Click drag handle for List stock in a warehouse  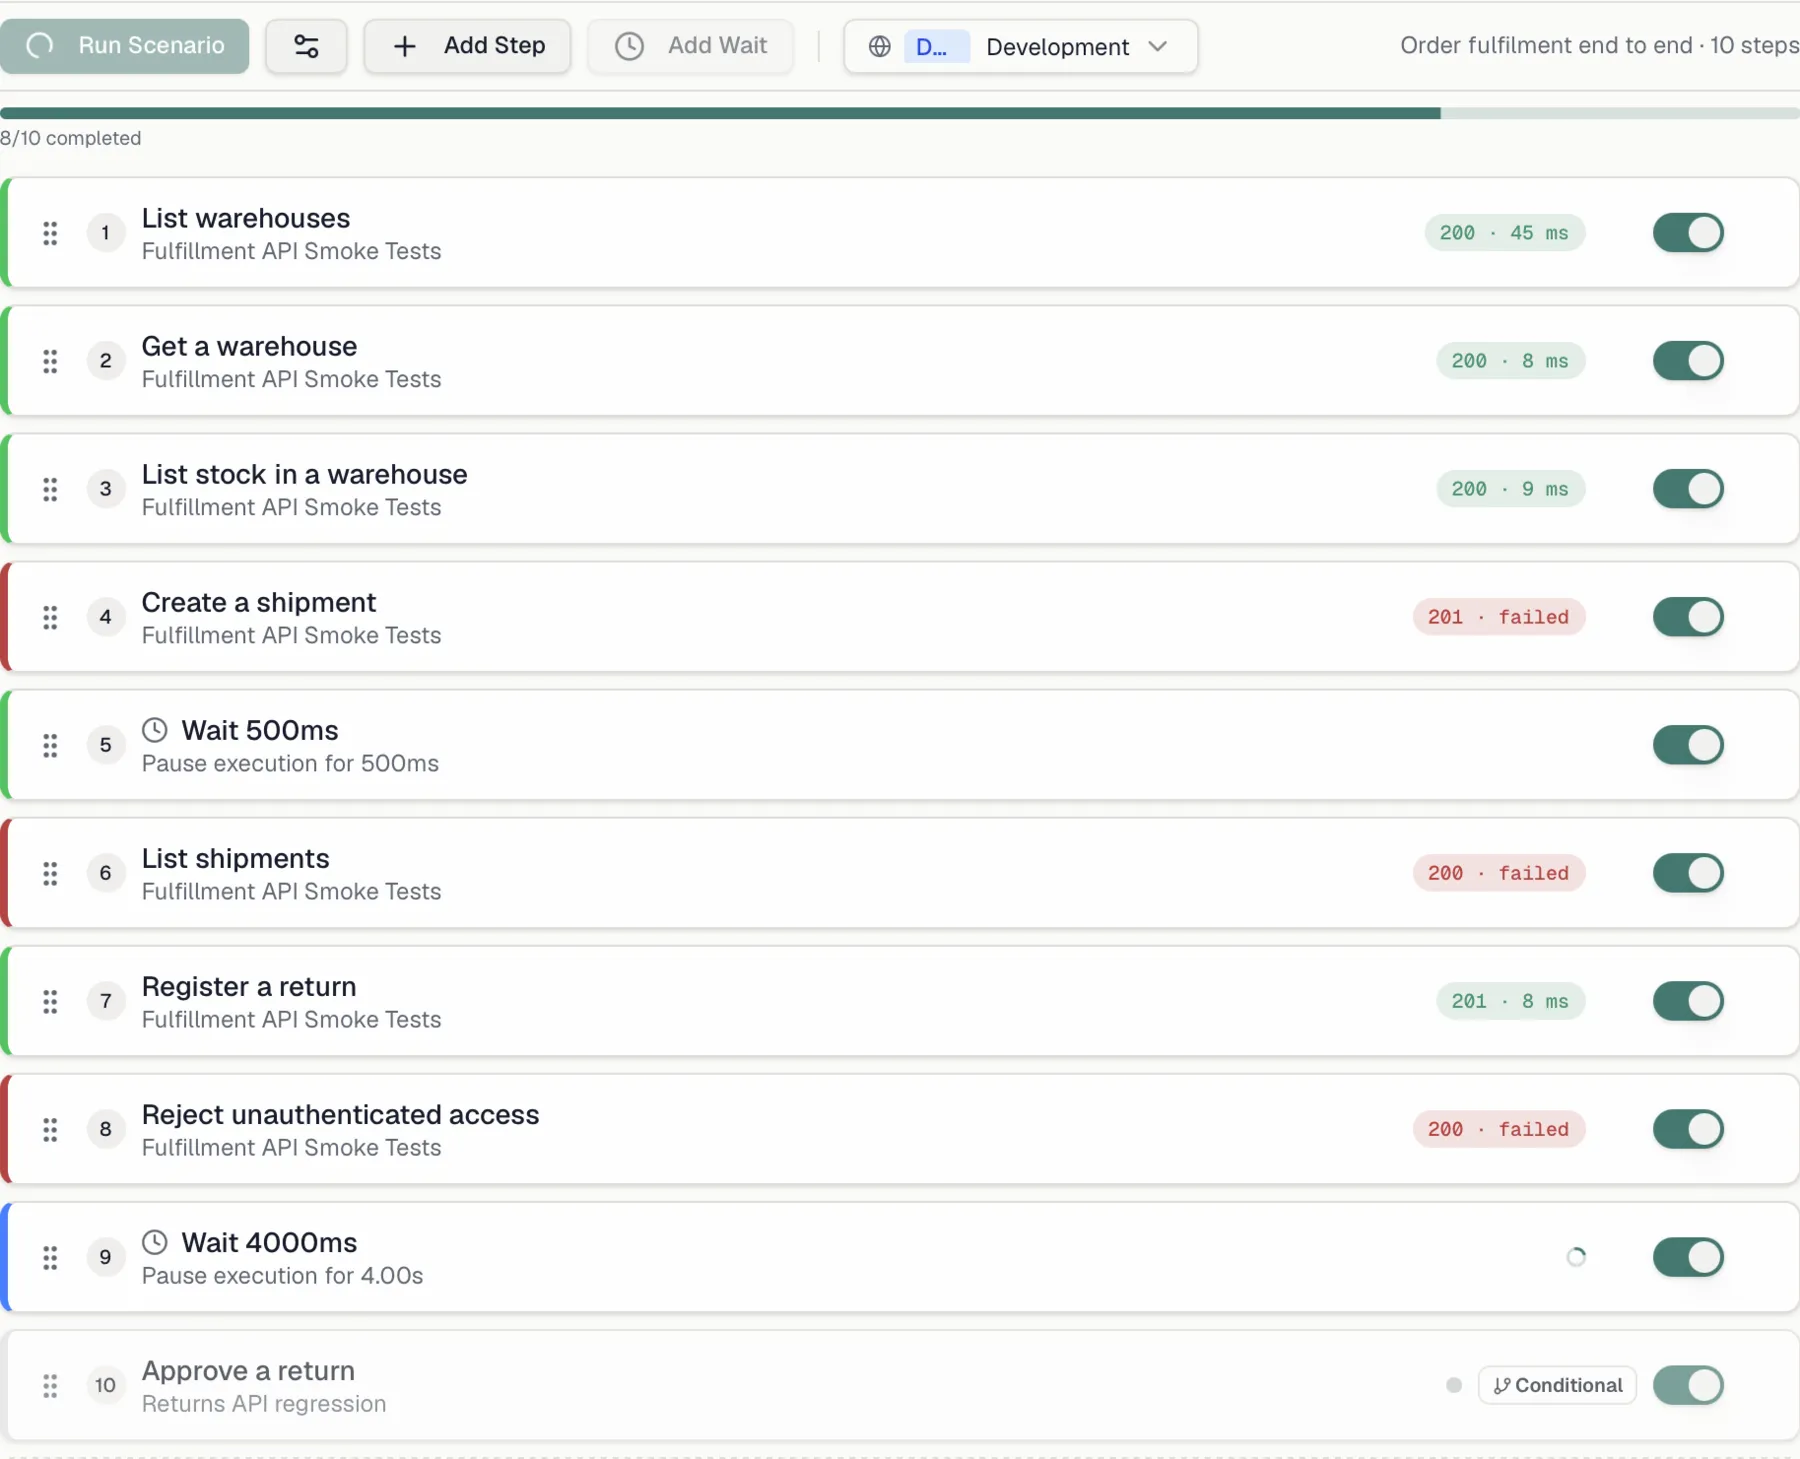(50, 489)
